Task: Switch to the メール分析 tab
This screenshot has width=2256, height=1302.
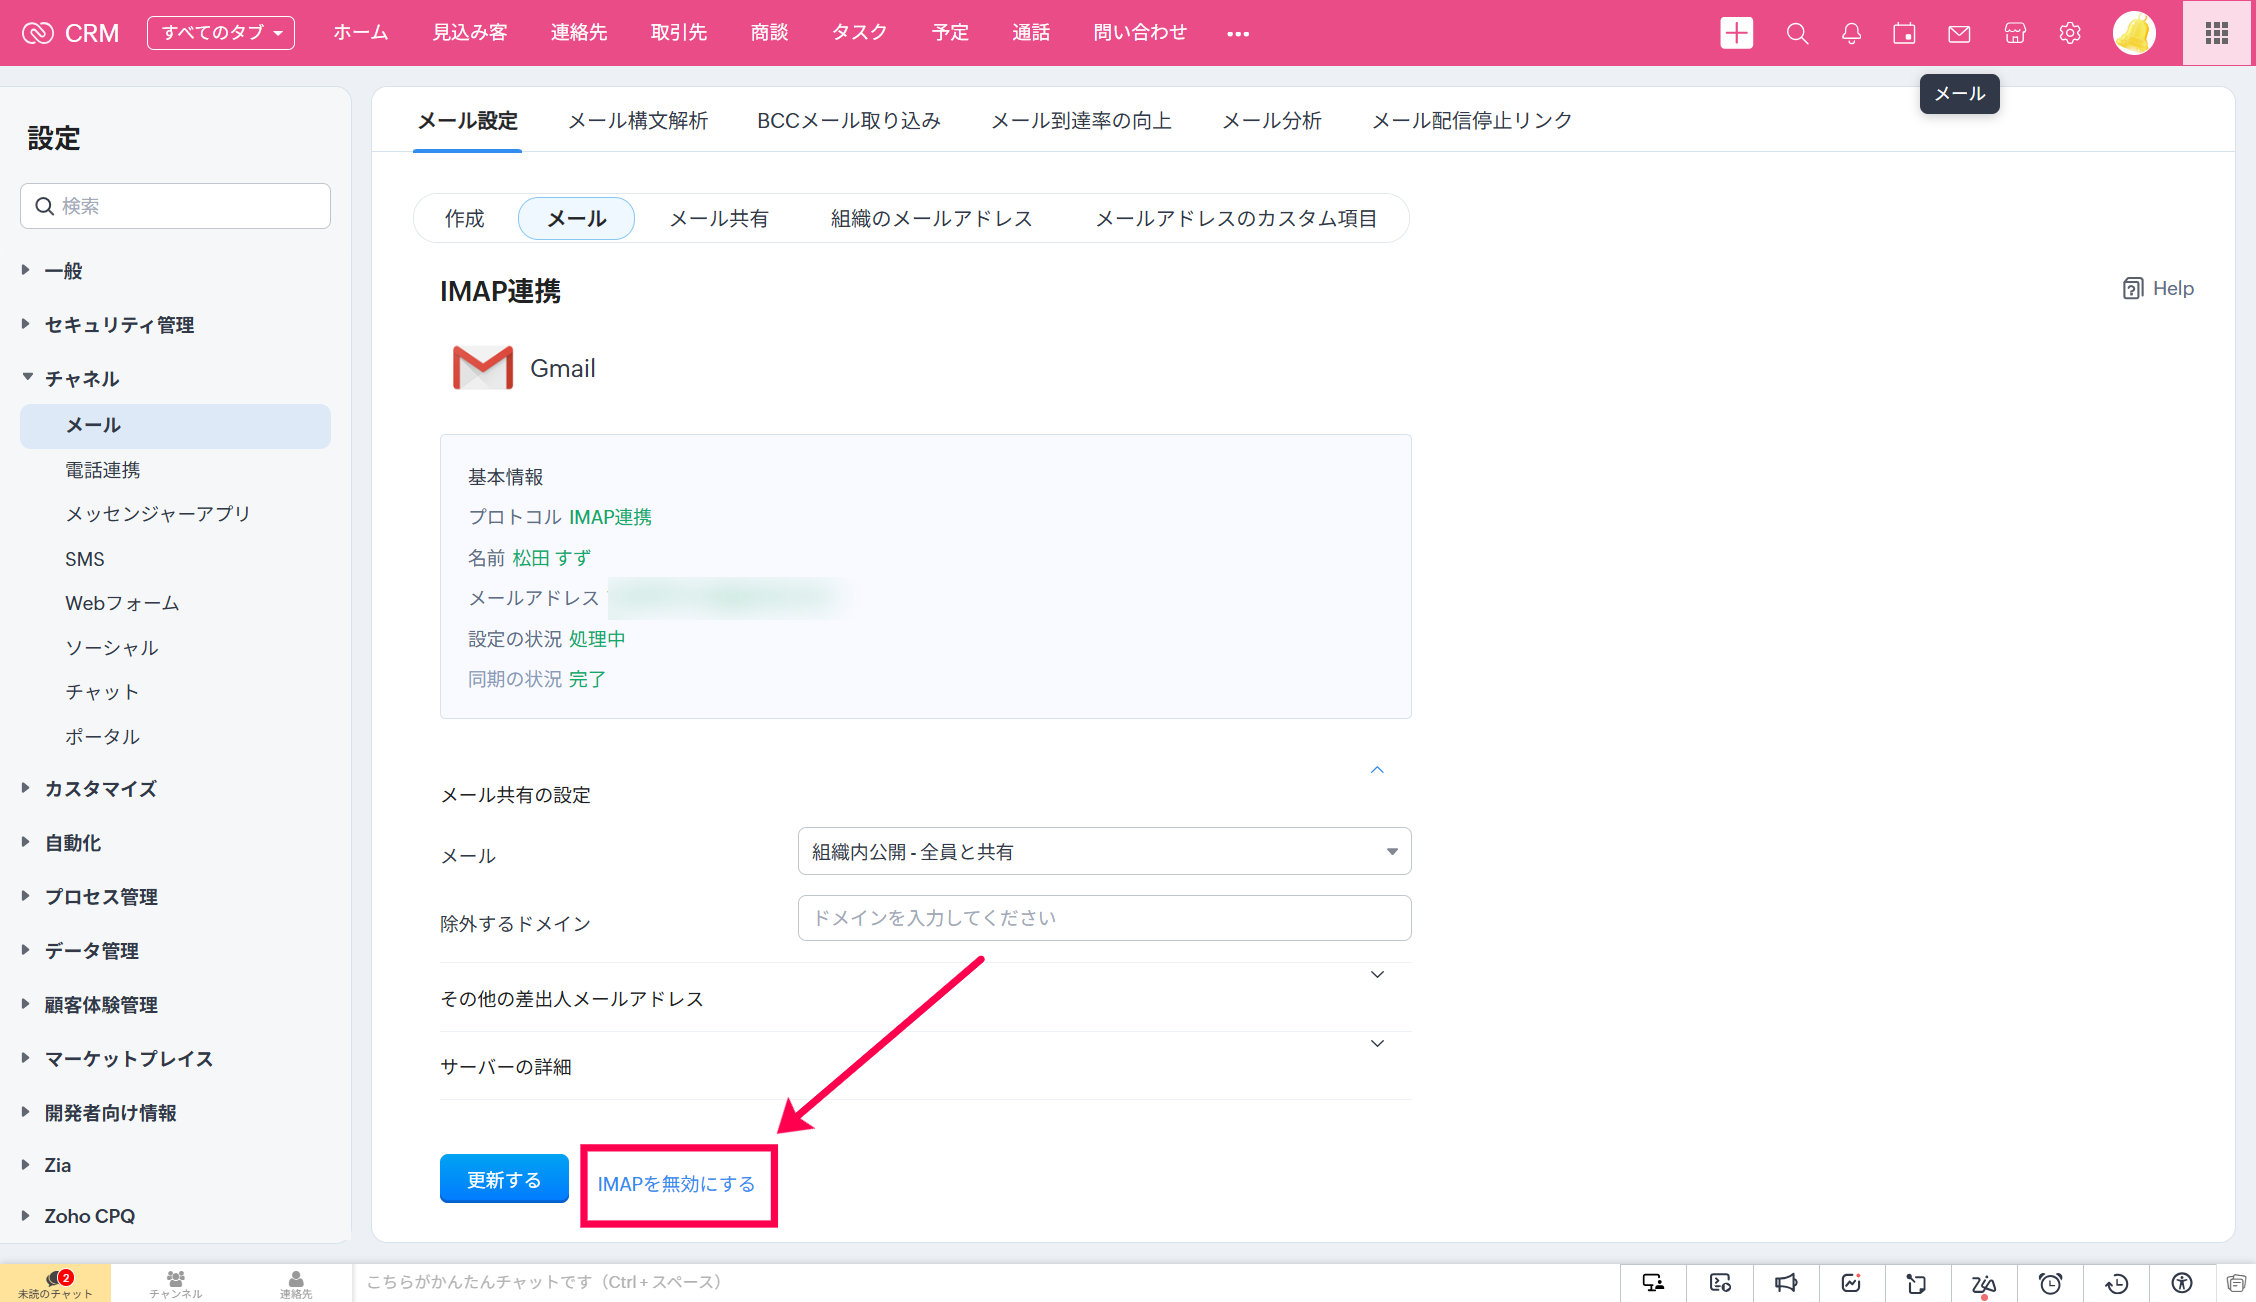Action: point(1271,121)
